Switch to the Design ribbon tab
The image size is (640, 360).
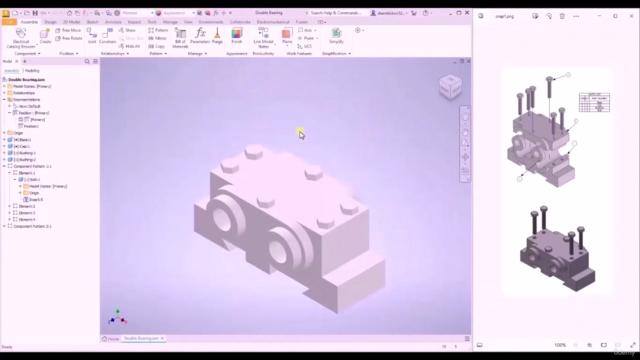[x=50, y=22]
